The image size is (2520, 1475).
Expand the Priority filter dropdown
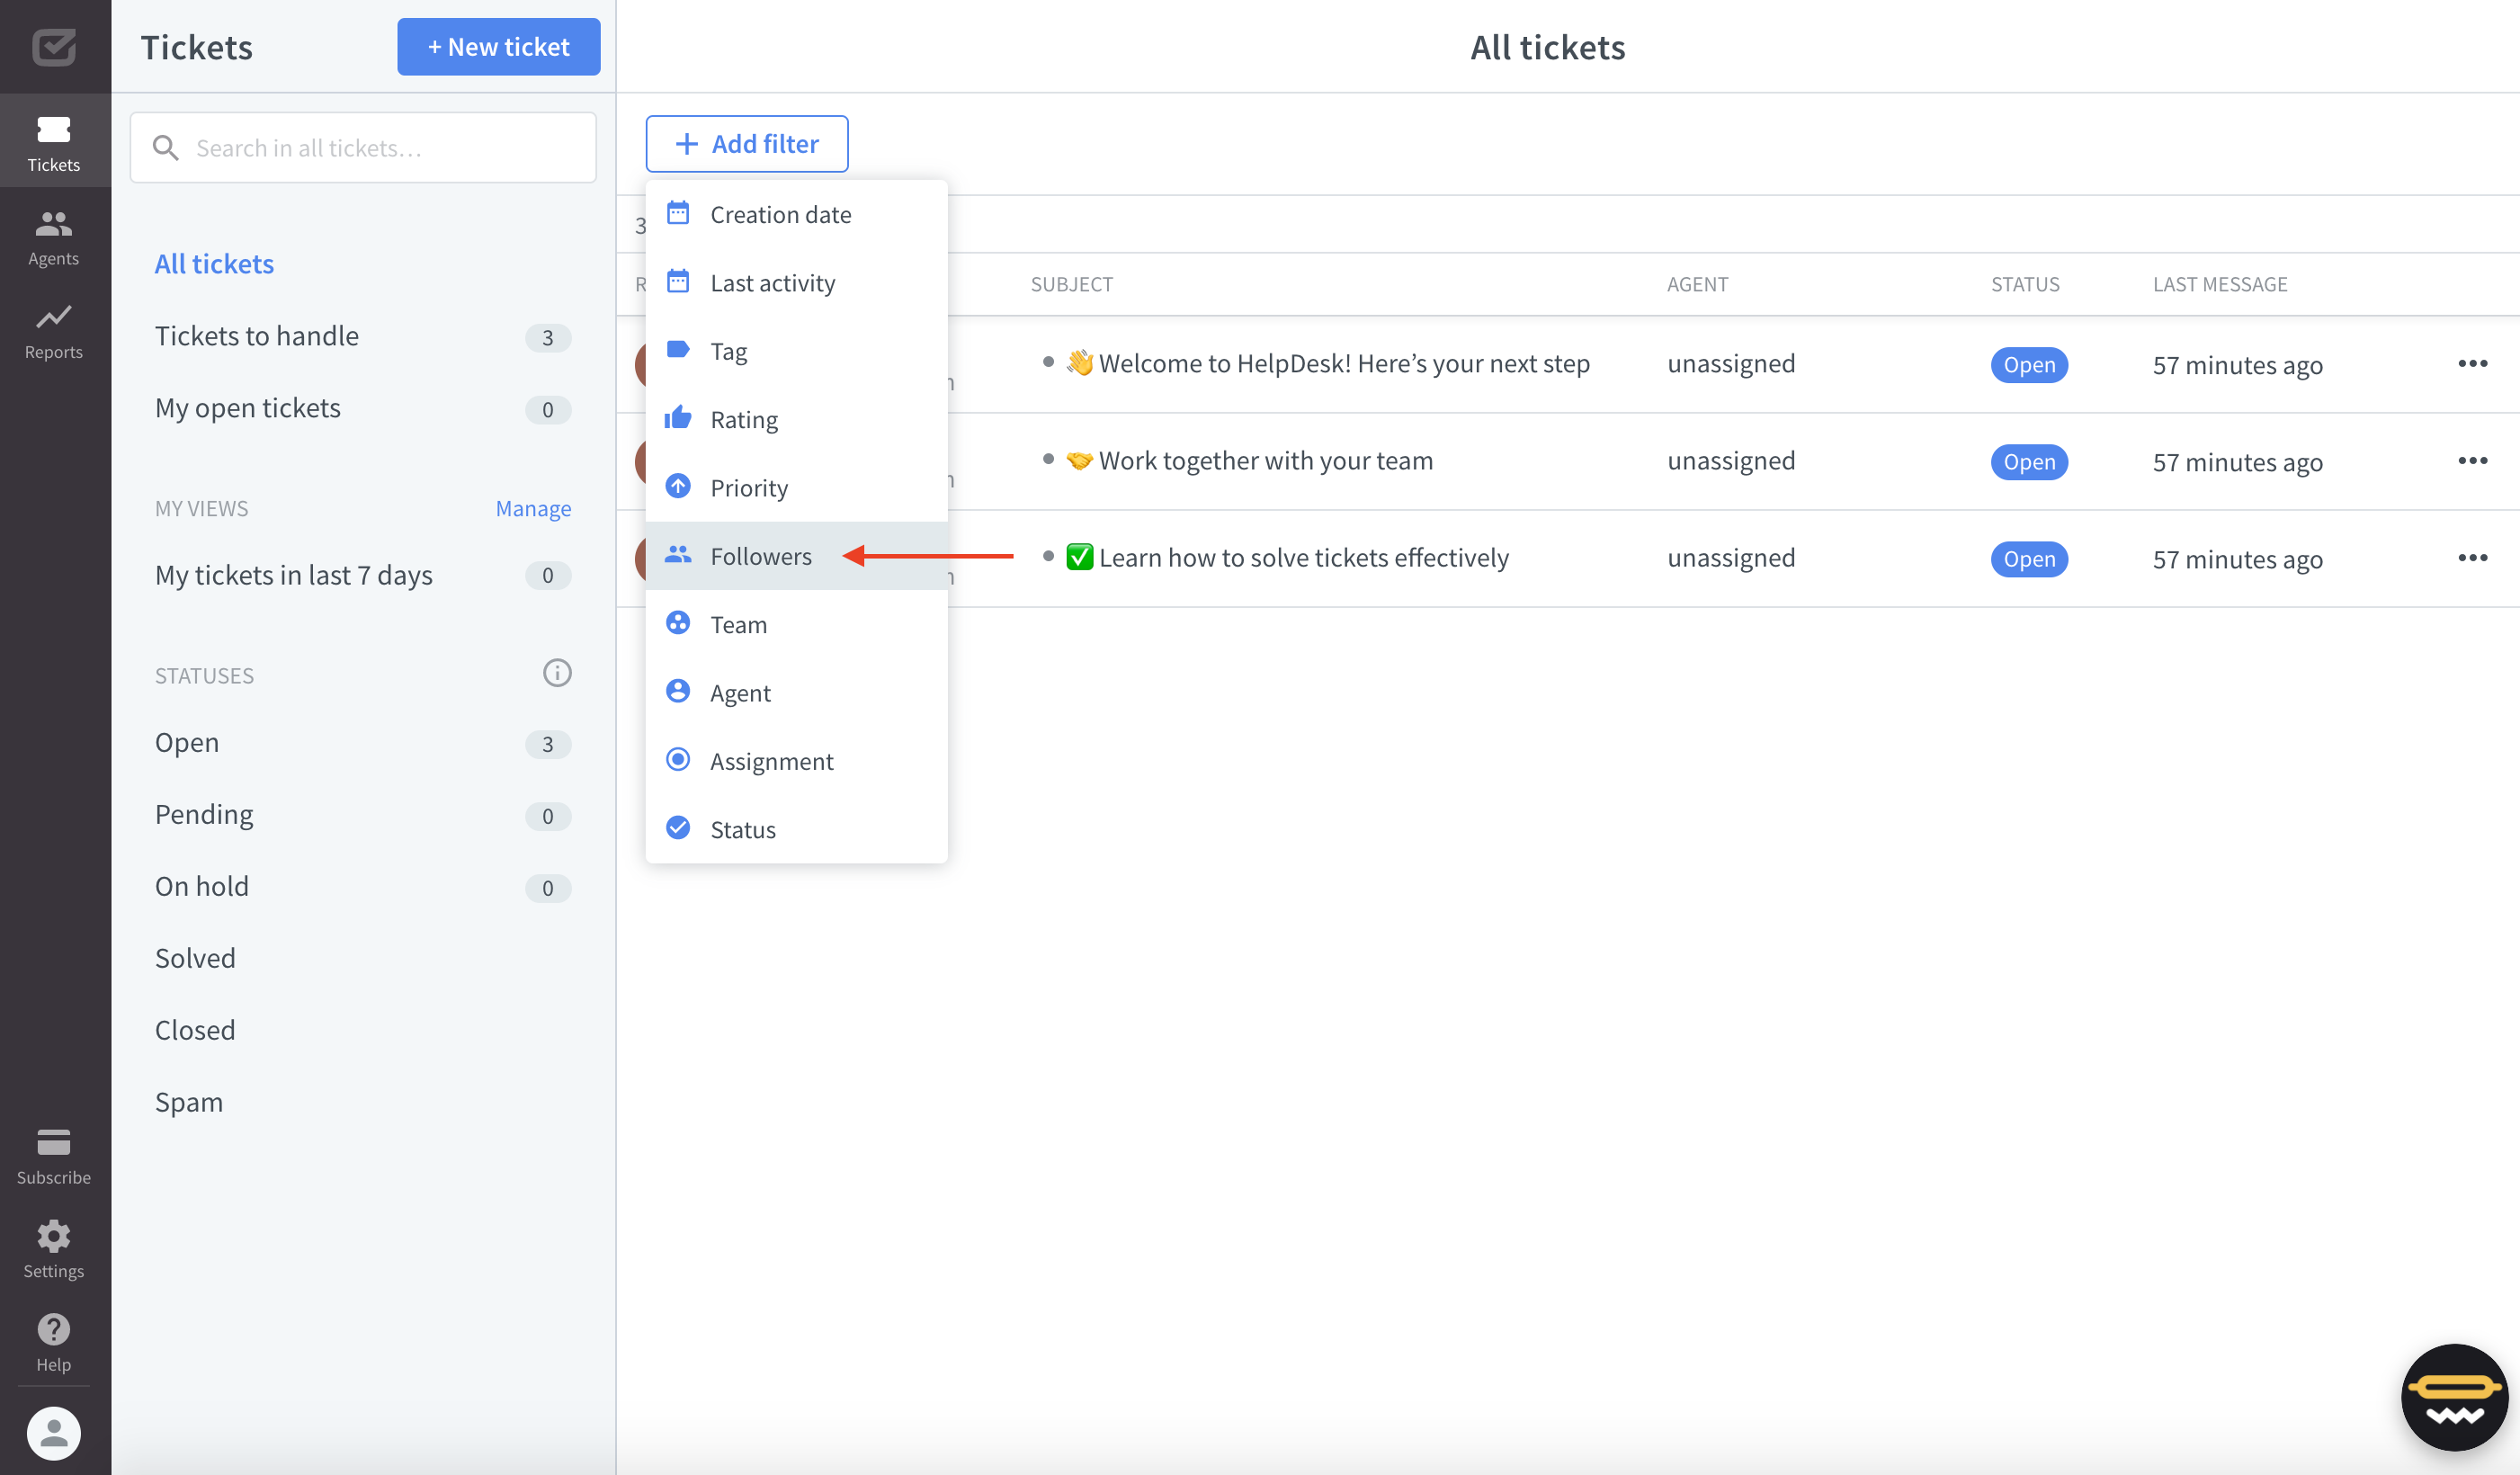coord(749,487)
